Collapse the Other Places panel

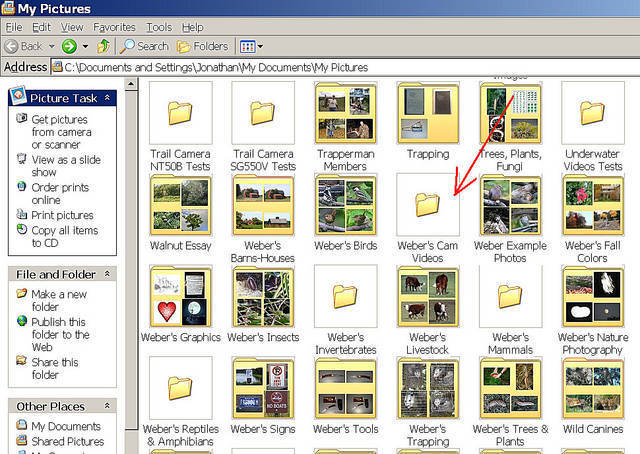pos(107,406)
